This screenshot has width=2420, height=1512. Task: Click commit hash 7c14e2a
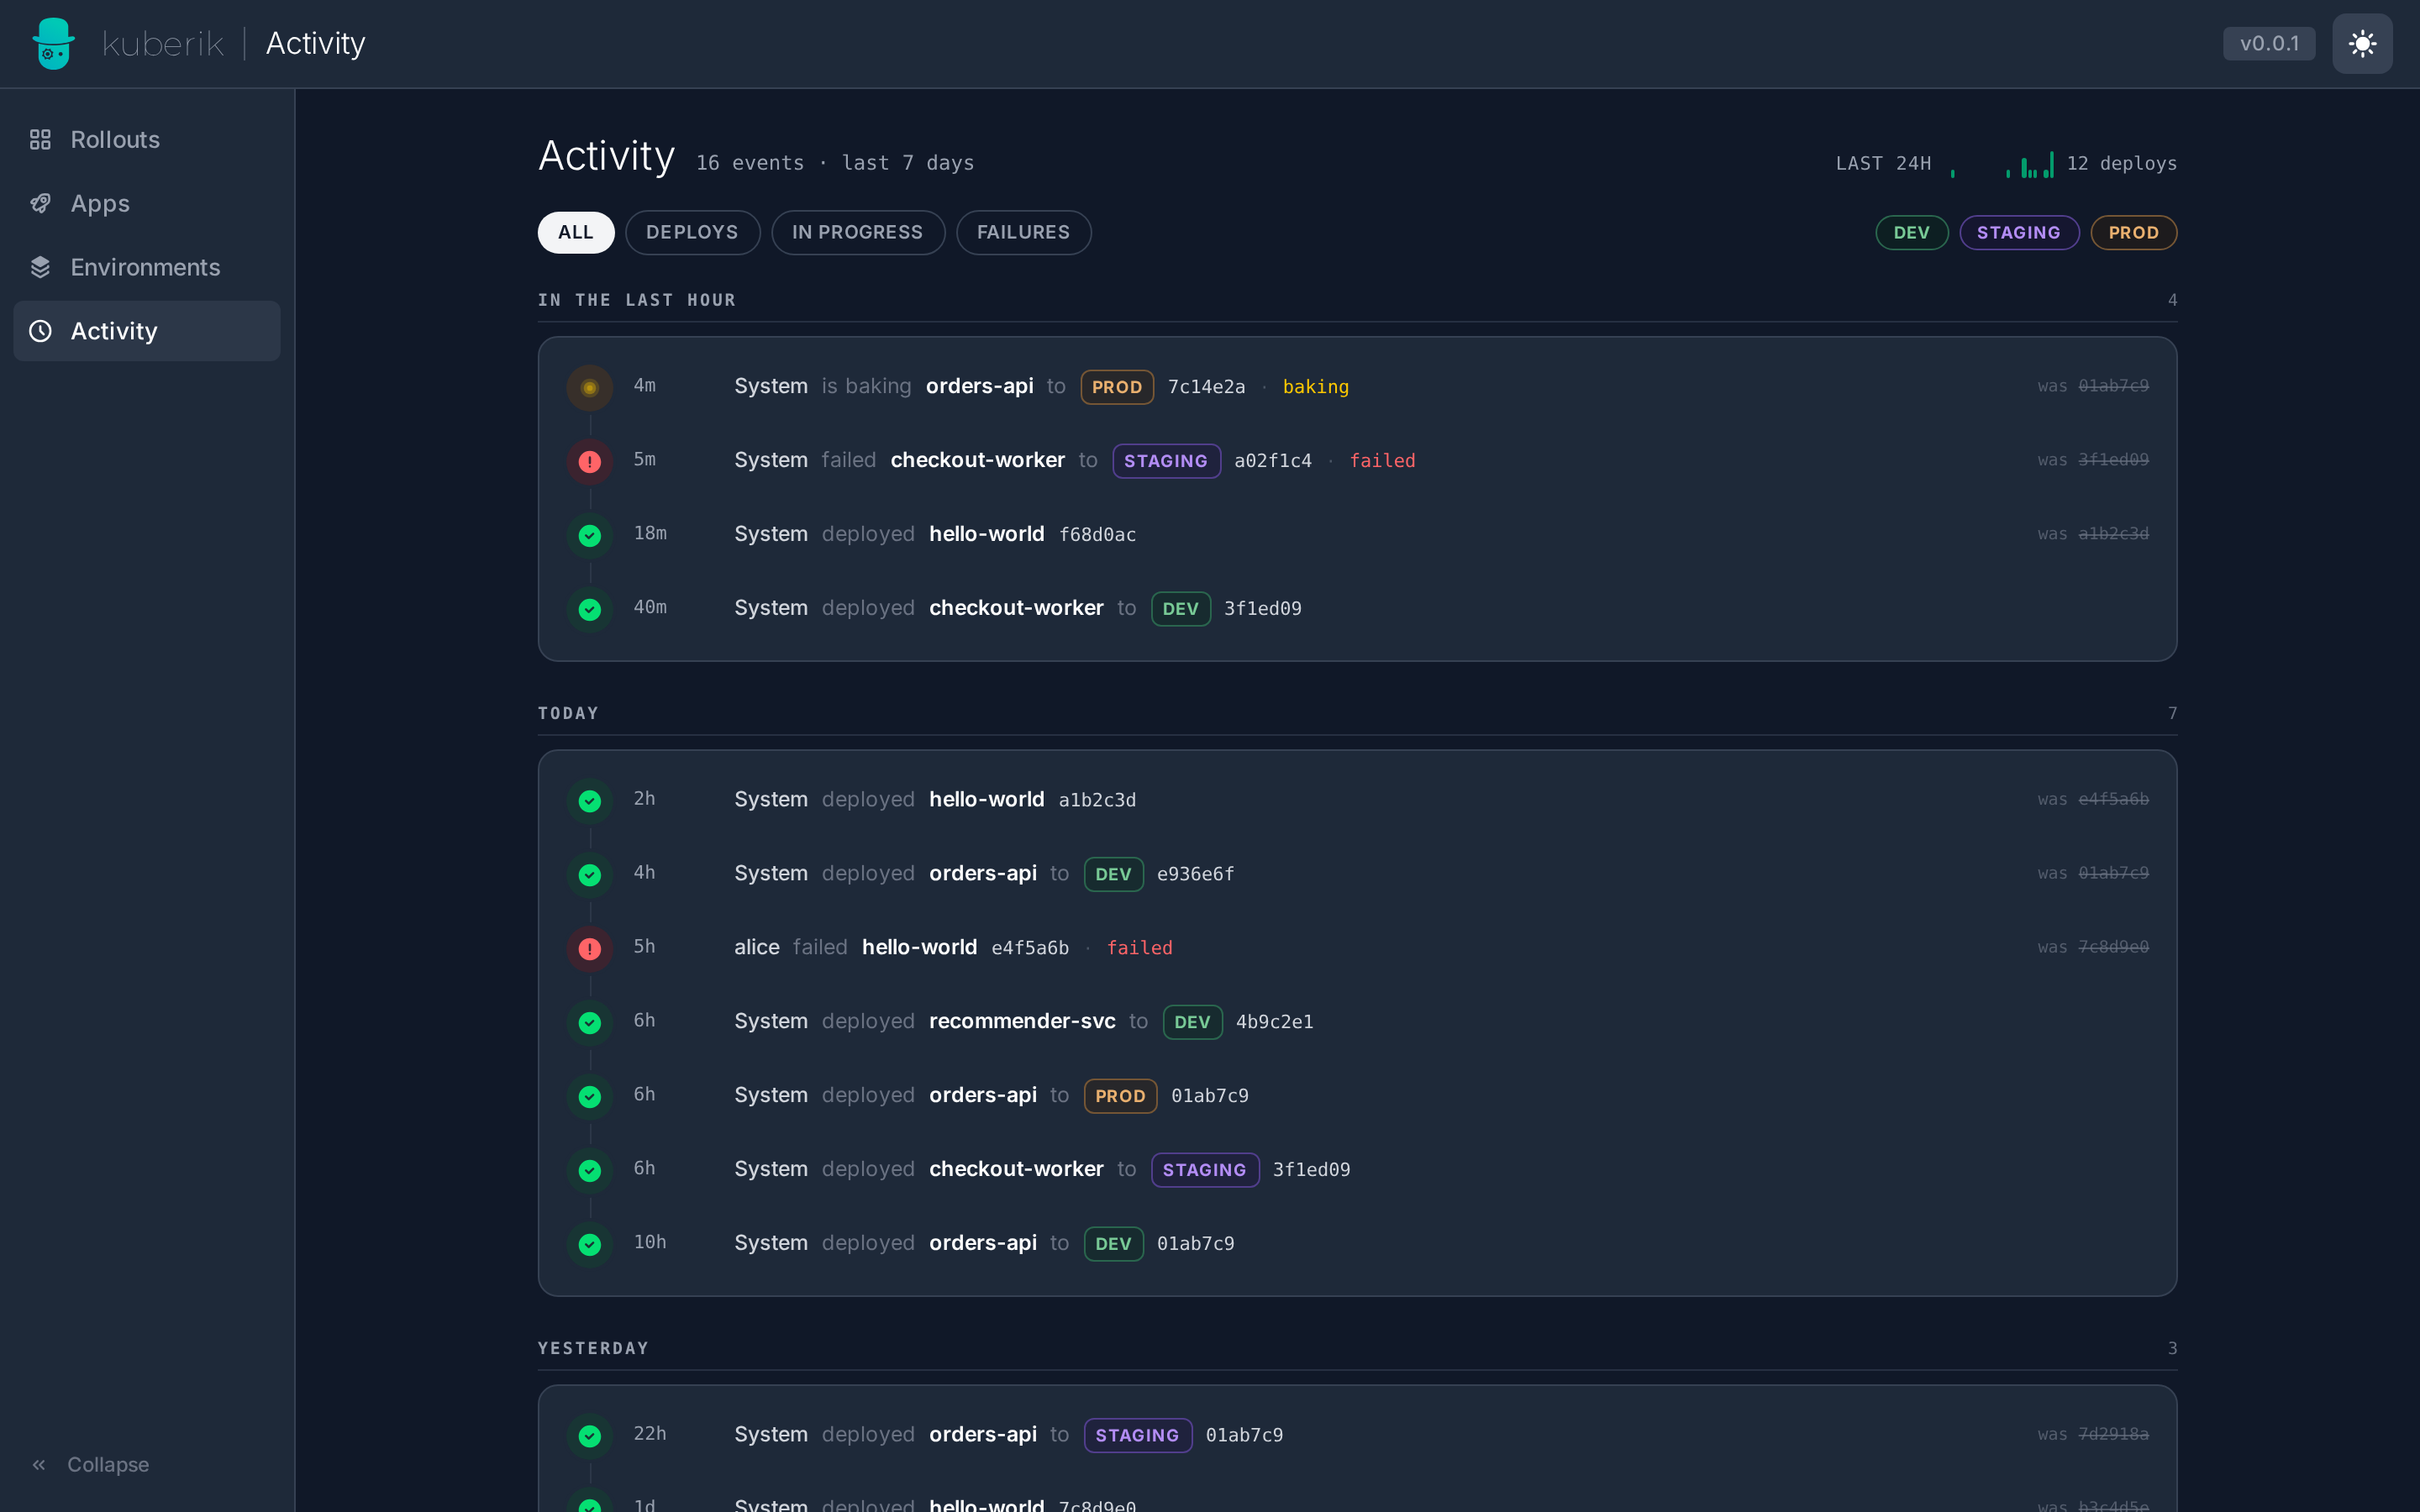[1207, 387]
